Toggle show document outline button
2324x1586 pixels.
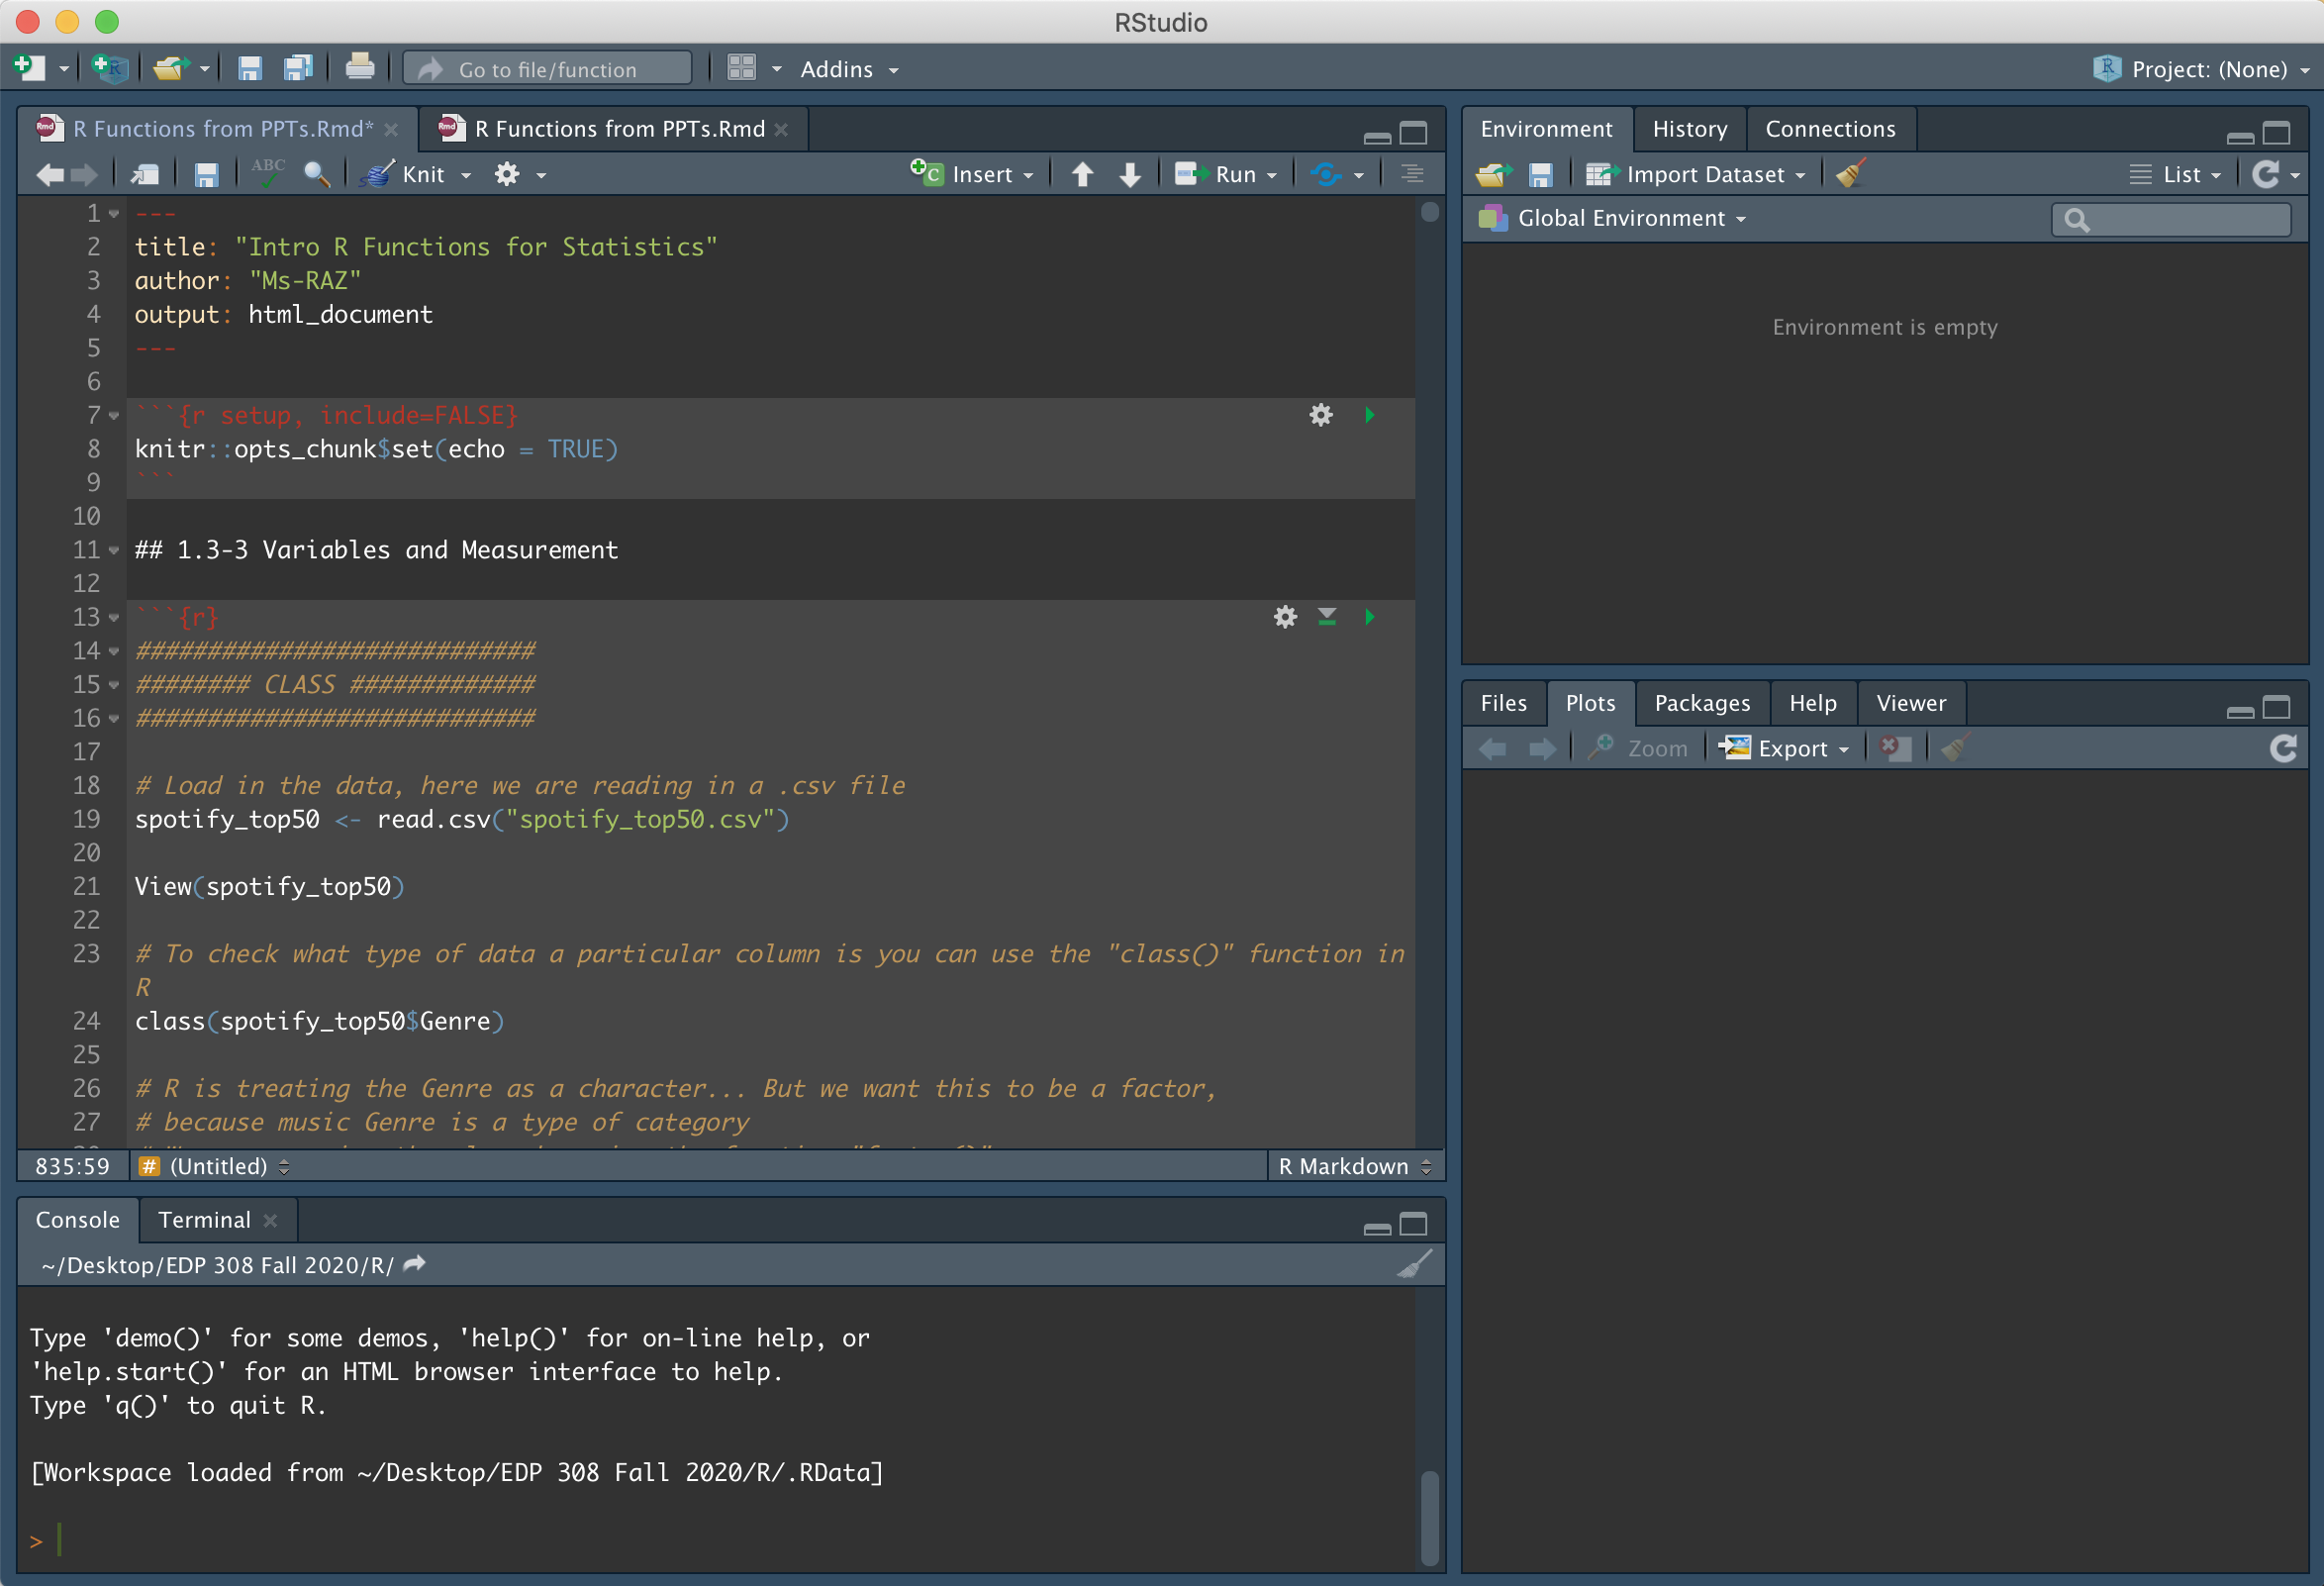click(x=1412, y=174)
